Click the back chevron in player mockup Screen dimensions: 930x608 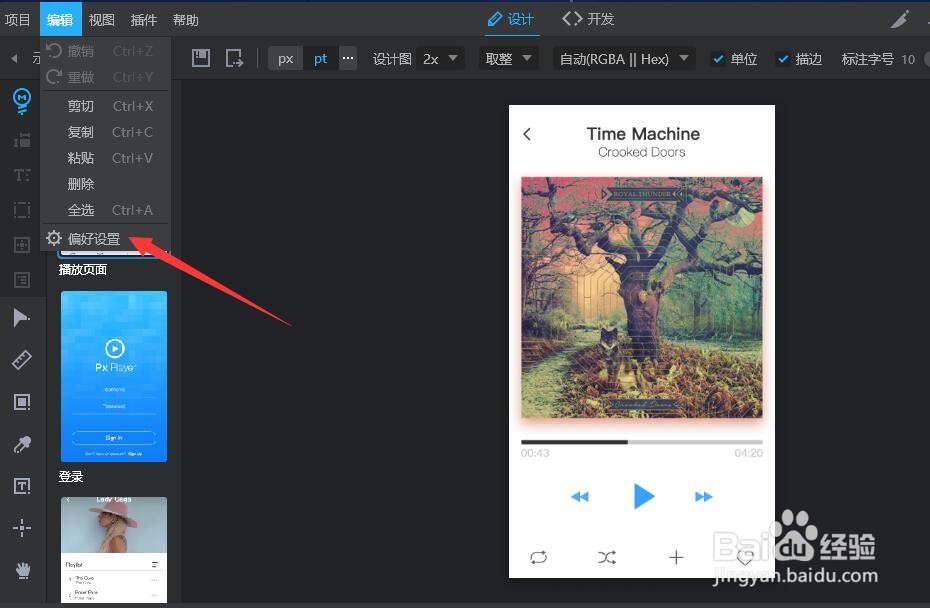(527, 134)
